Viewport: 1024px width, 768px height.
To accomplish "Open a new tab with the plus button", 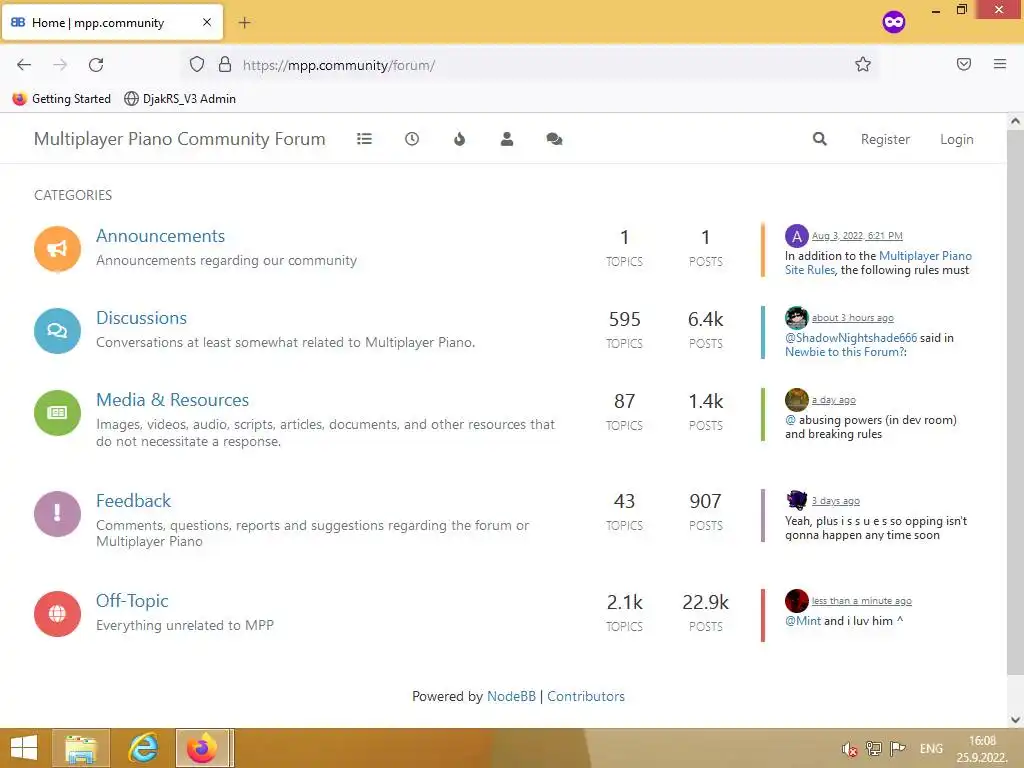I will pyautogui.click(x=244, y=23).
